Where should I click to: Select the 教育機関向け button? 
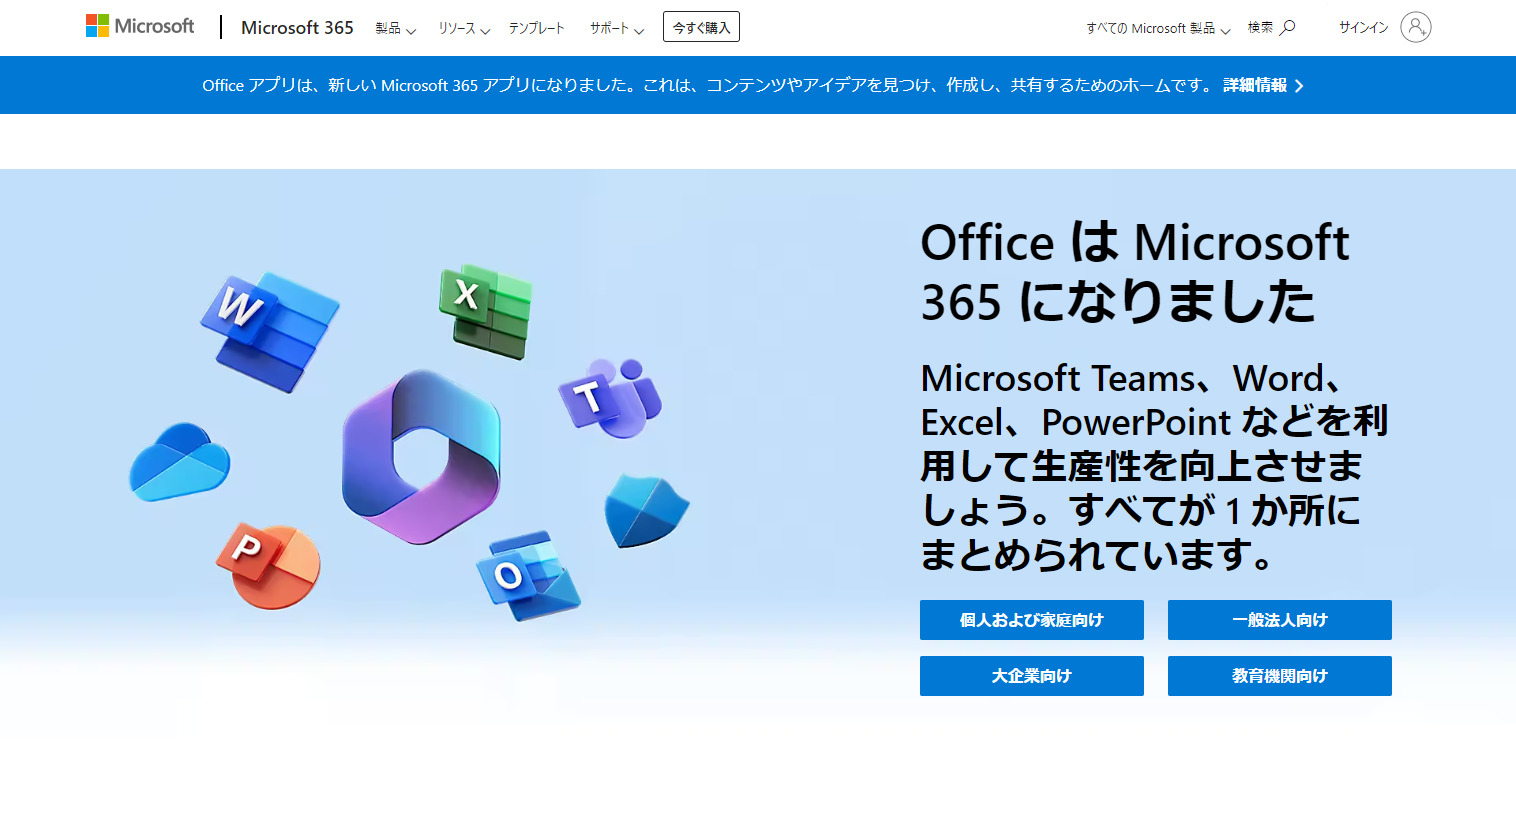point(1280,676)
